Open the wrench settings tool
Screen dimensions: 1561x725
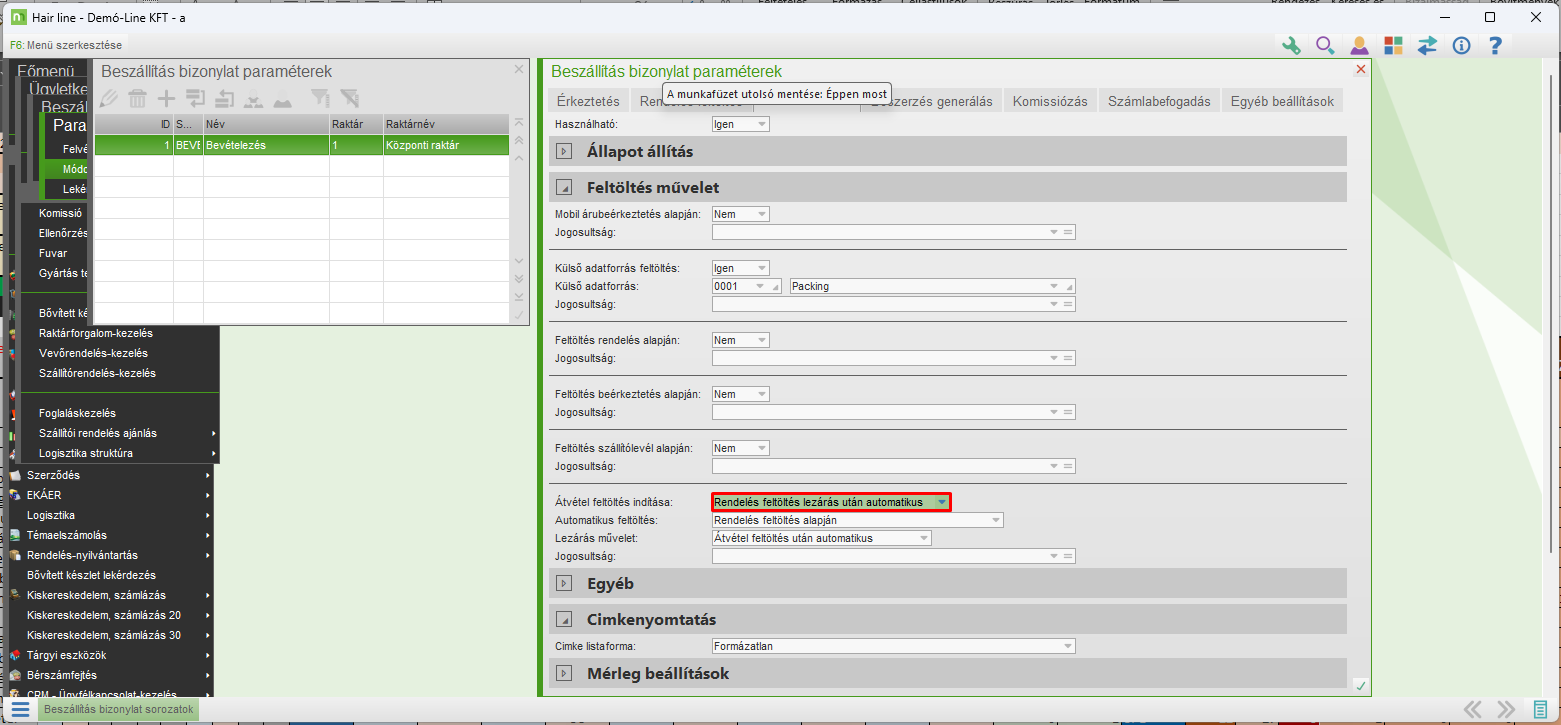pos(1291,45)
